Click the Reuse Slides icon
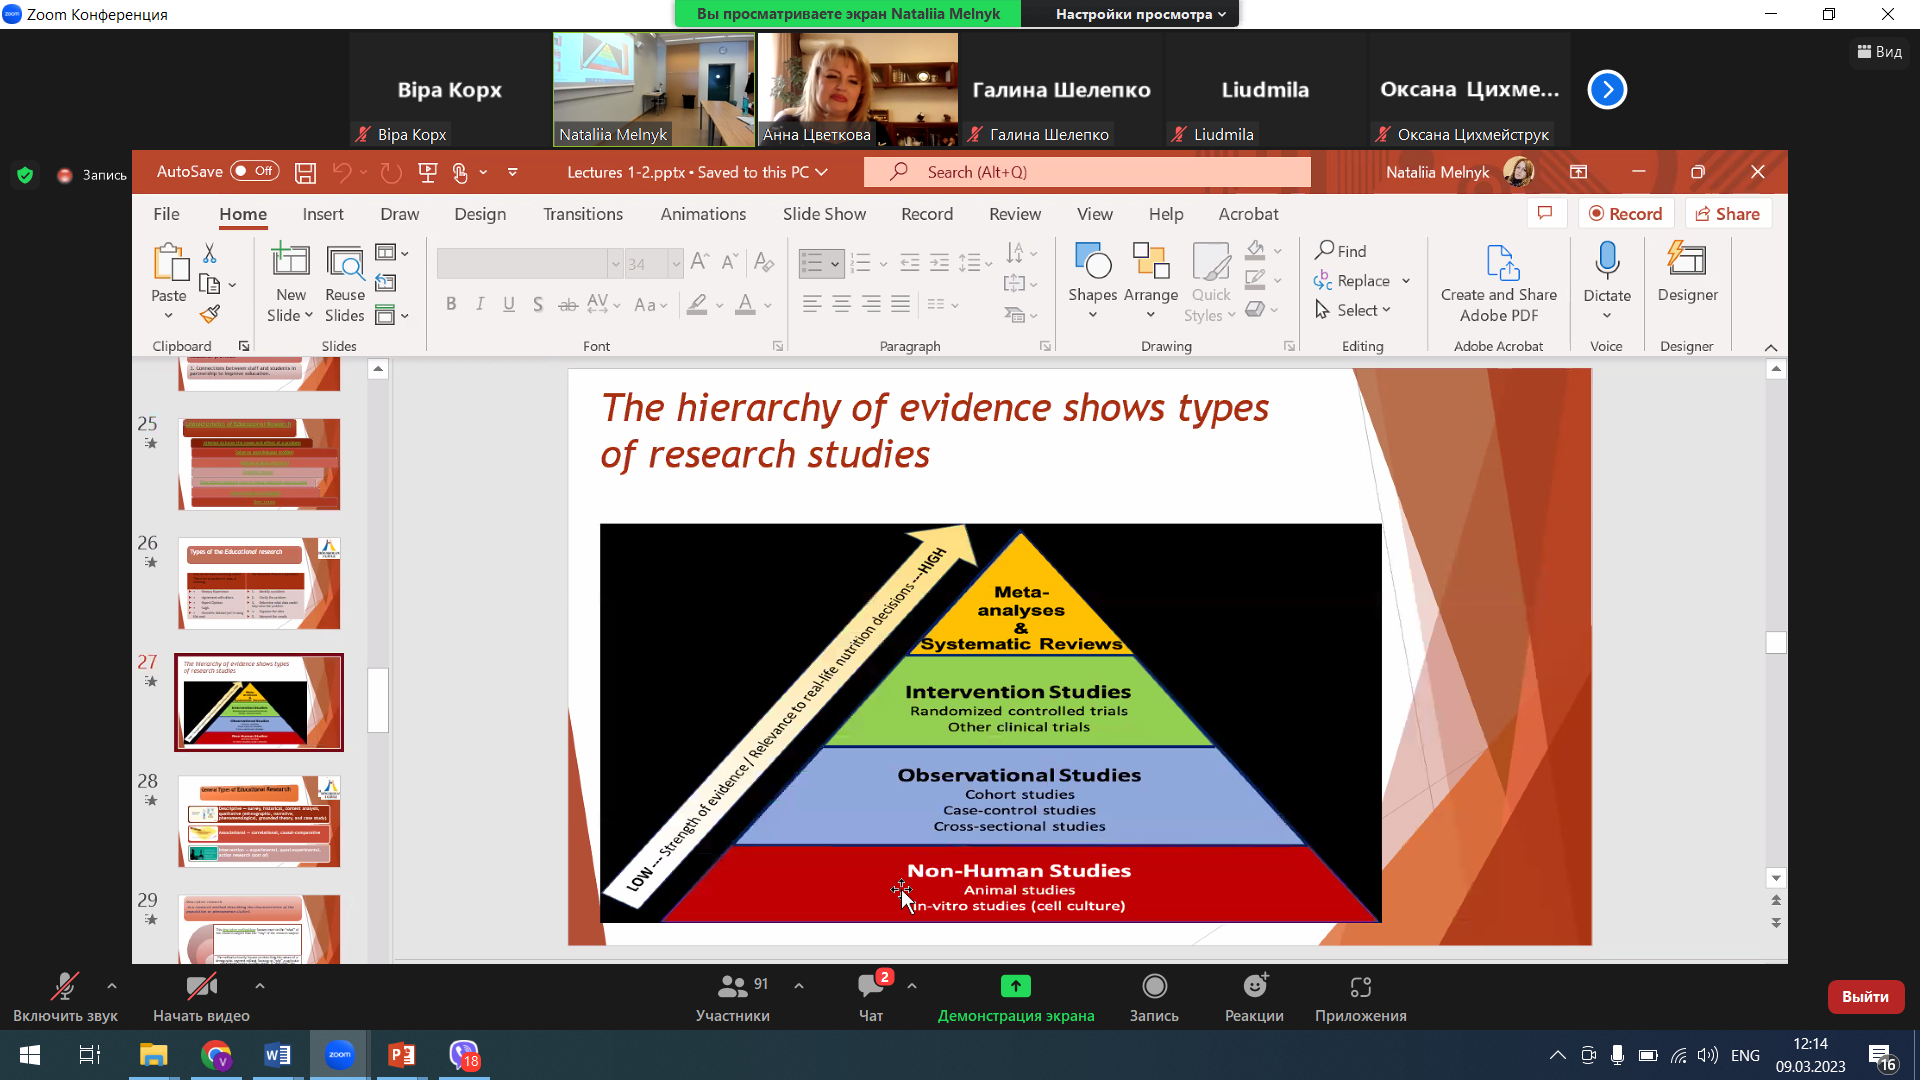Image resolution: width=1920 pixels, height=1080 pixels. click(345, 262)
